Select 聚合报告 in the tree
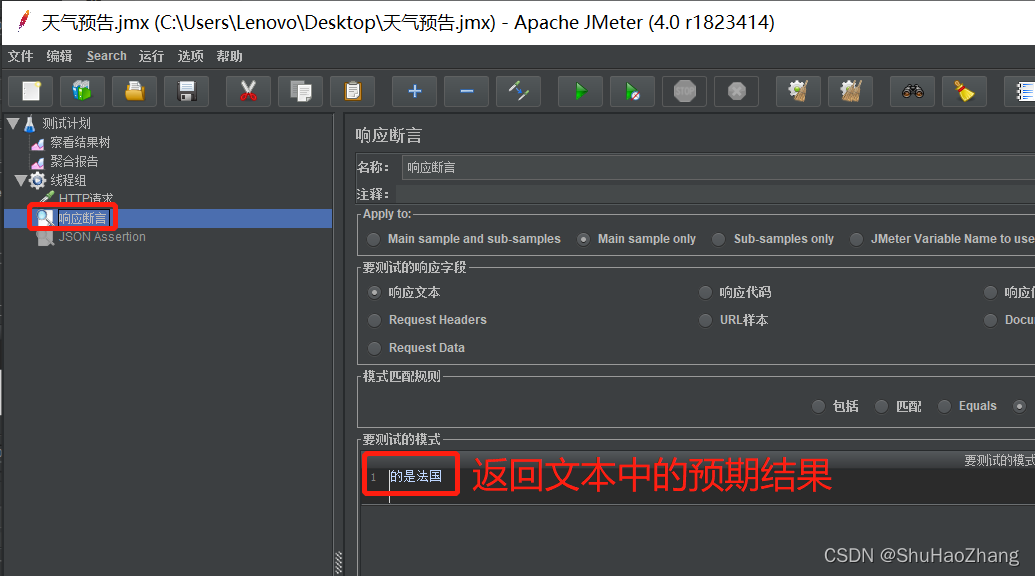 click(74, 161)
